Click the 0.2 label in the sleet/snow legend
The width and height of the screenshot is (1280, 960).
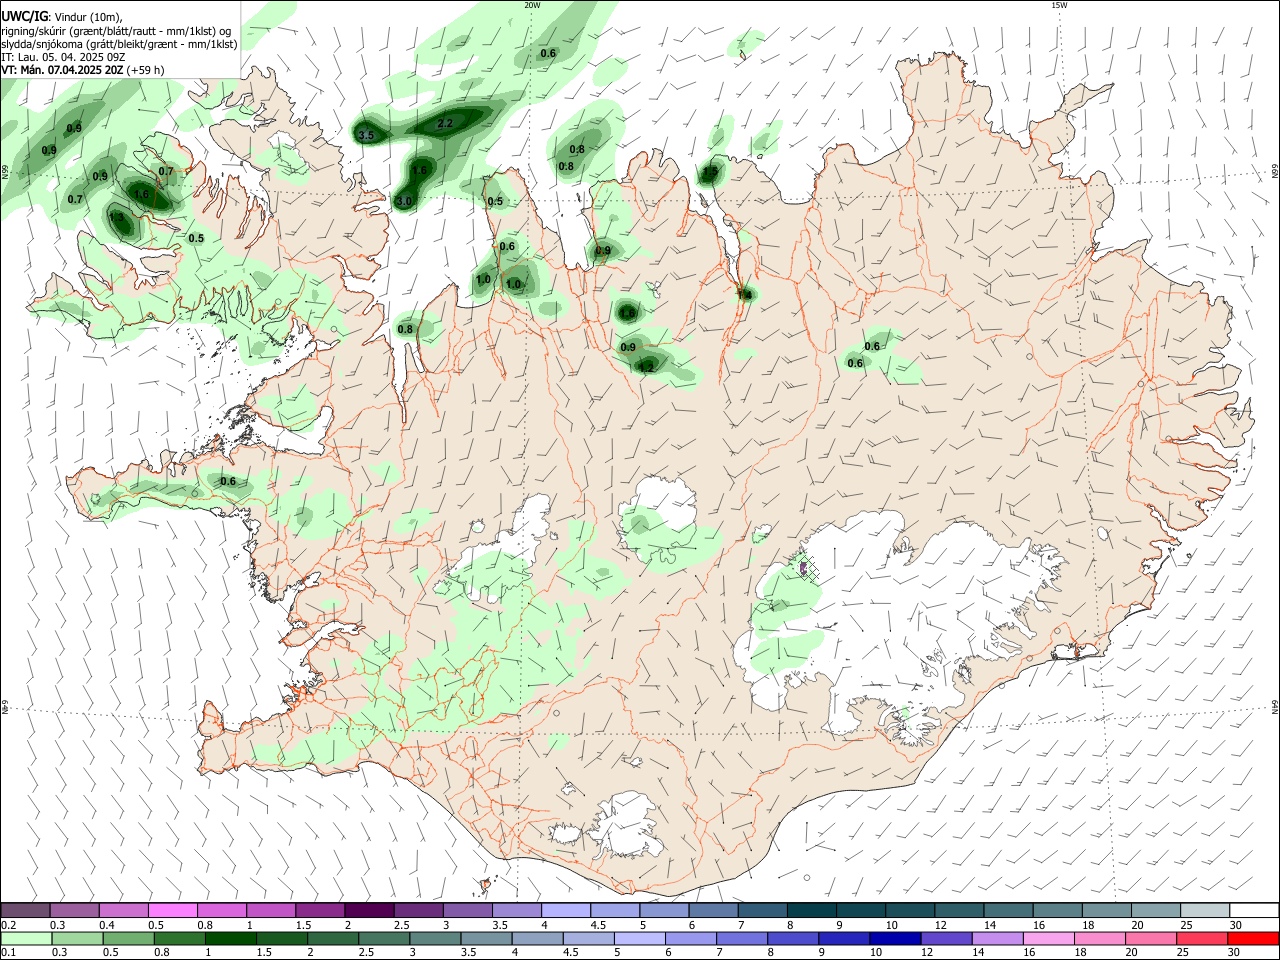[x=8, y=925]
